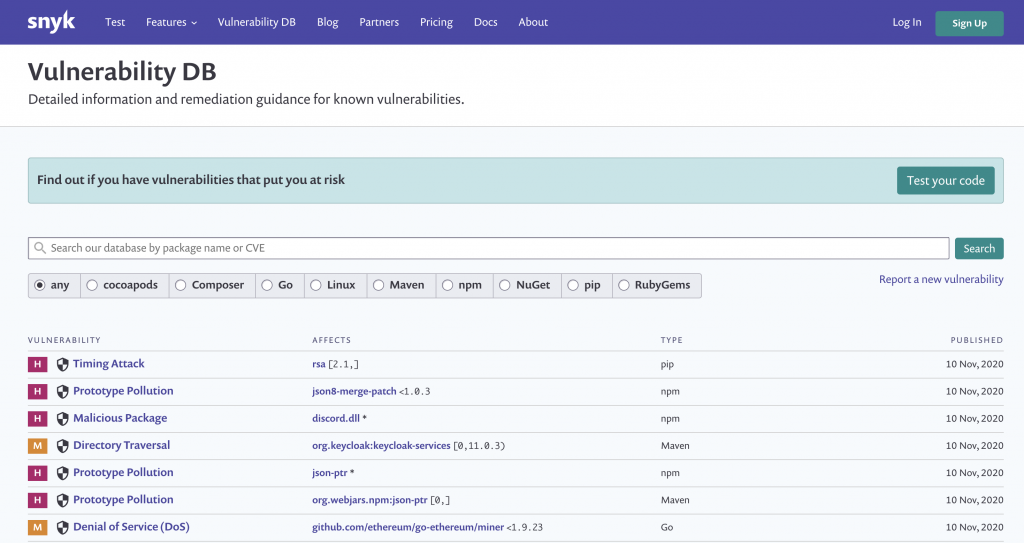The width and height of the screenshot is (1024, 543).
Task: Click the shield icon next to Denial of Service
Action: 63,527
